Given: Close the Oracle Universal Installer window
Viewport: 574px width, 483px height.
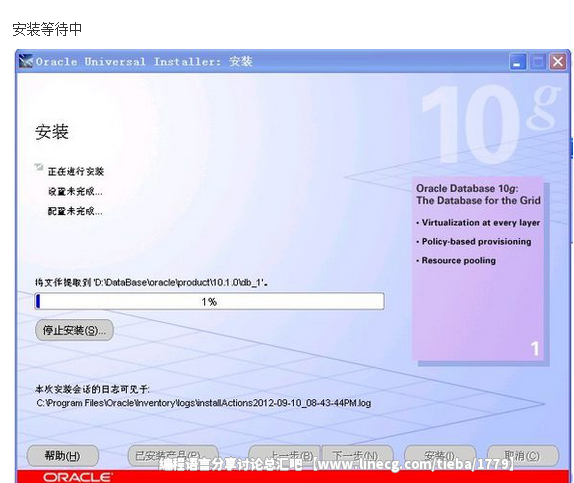Looking at the screenshot, I should click(x=558, y=62).
